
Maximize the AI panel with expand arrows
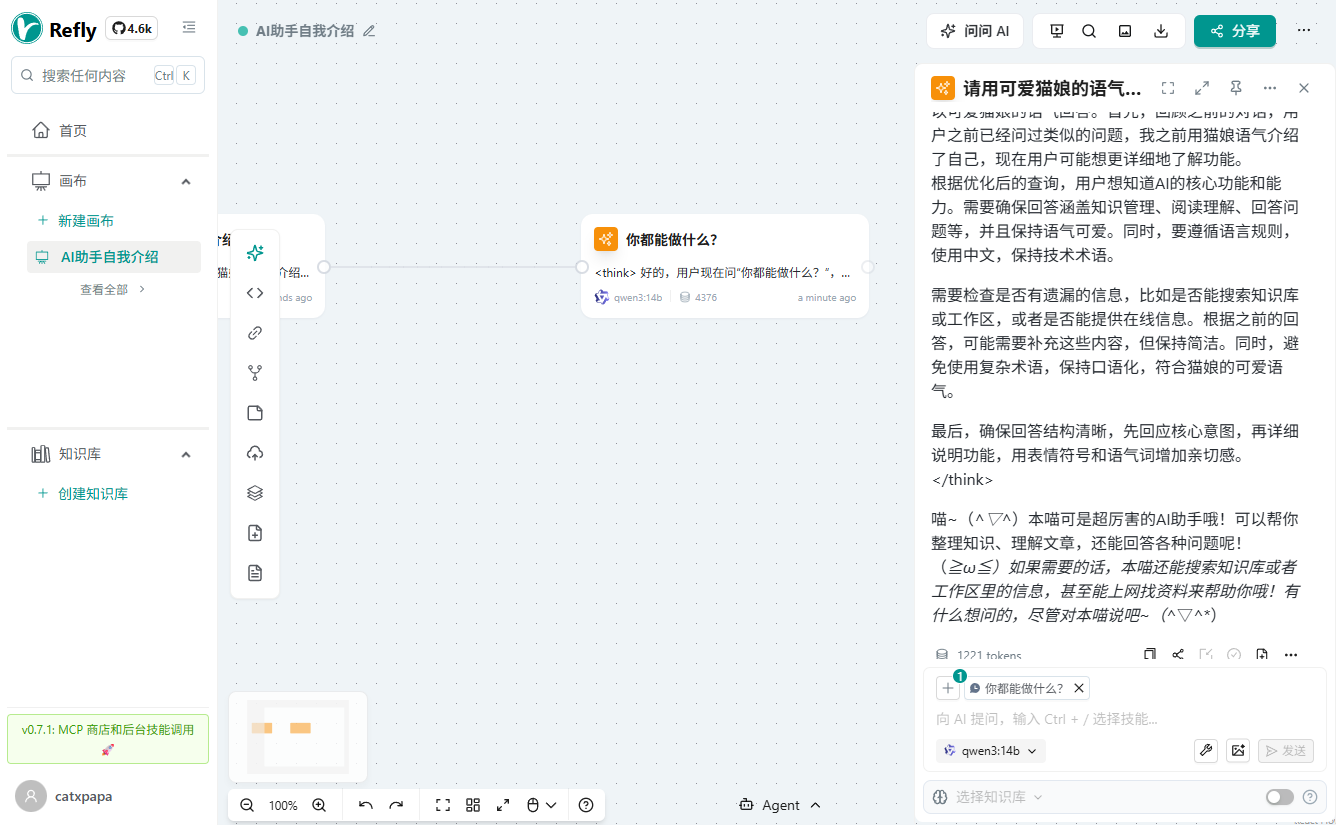1202,88
